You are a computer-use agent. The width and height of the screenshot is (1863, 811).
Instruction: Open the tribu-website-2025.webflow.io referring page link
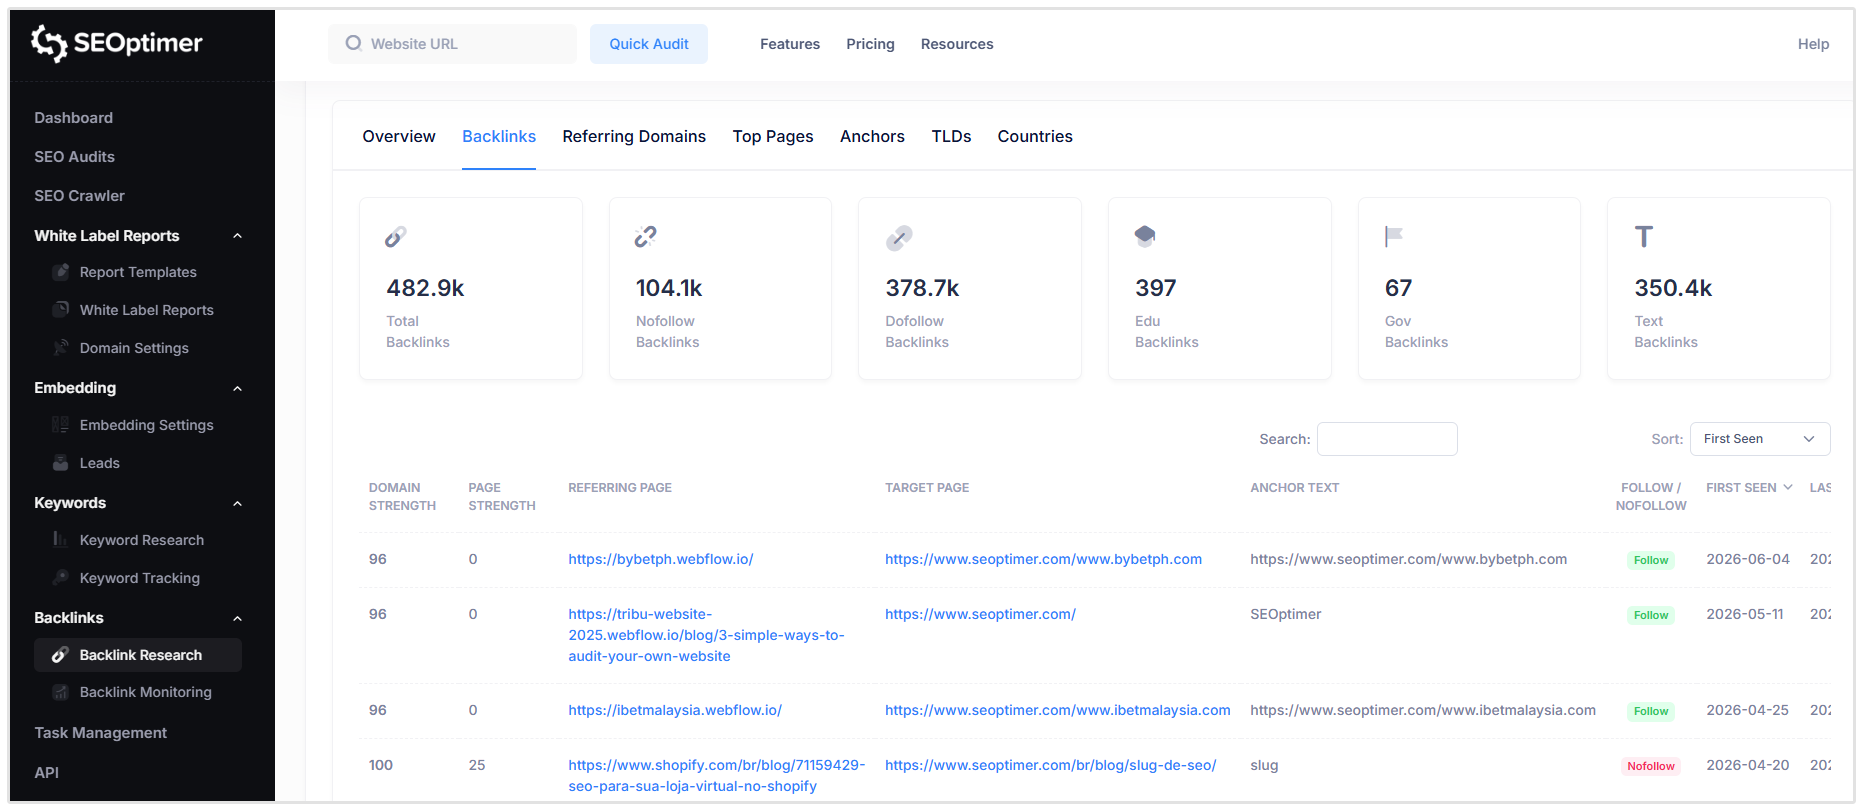pyautogui.click(x=706, y=635)
